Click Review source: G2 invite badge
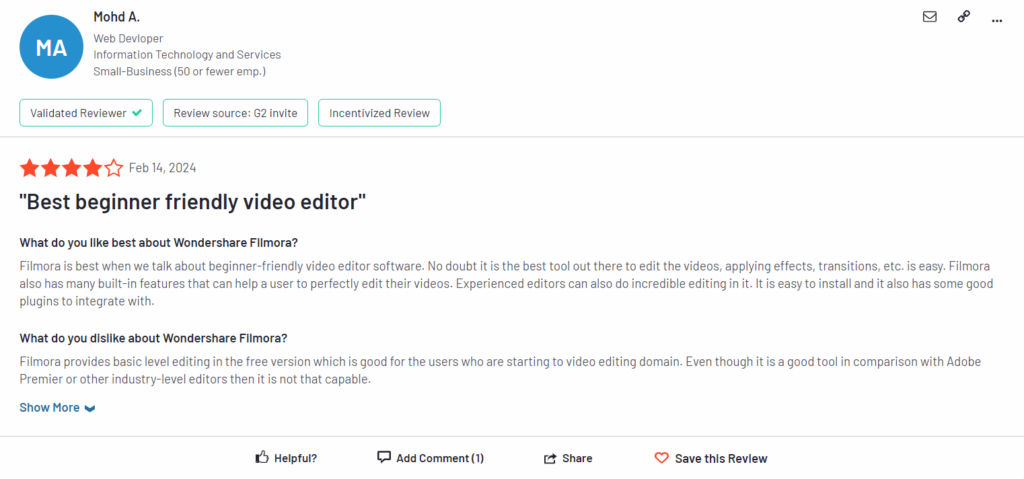 click(x=235, y=113)
